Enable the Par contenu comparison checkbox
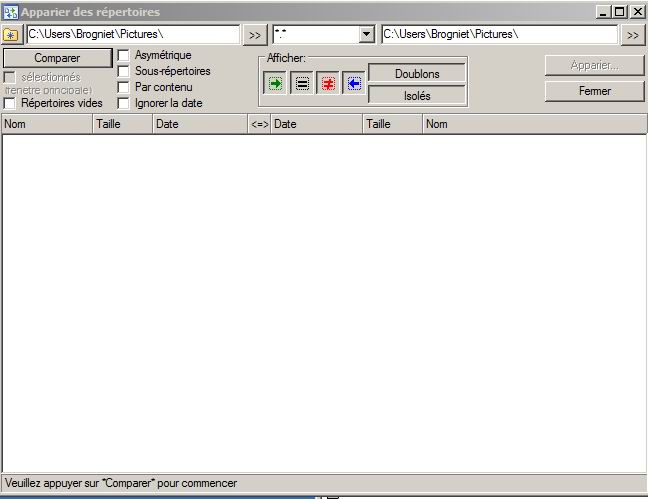 point(124,88)
